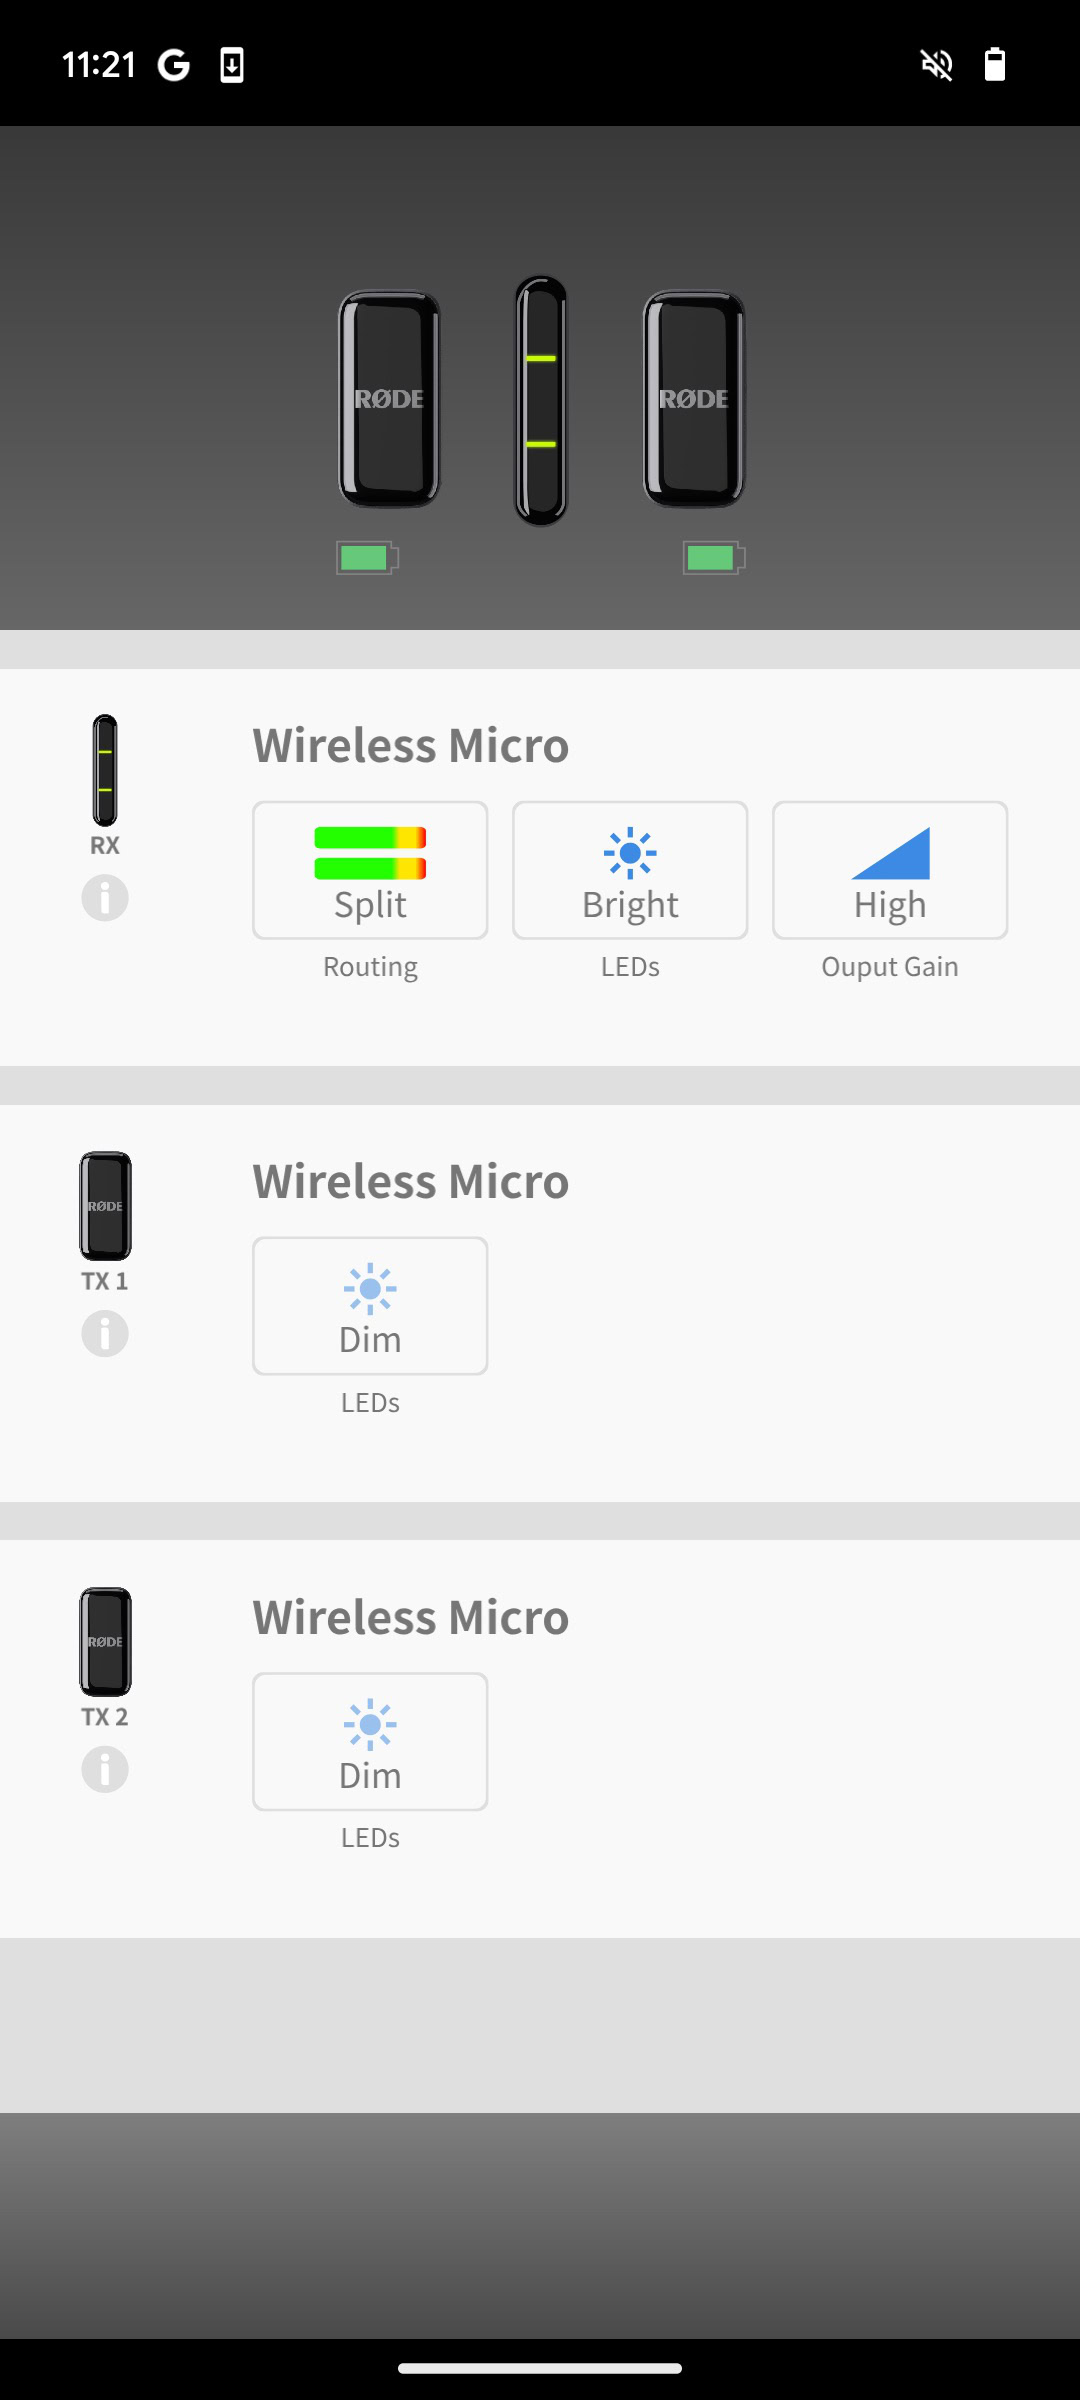Tap the left transmitter battery indicator
This screenshot has width=1080, height=2400.
click(x=367, y=558)
